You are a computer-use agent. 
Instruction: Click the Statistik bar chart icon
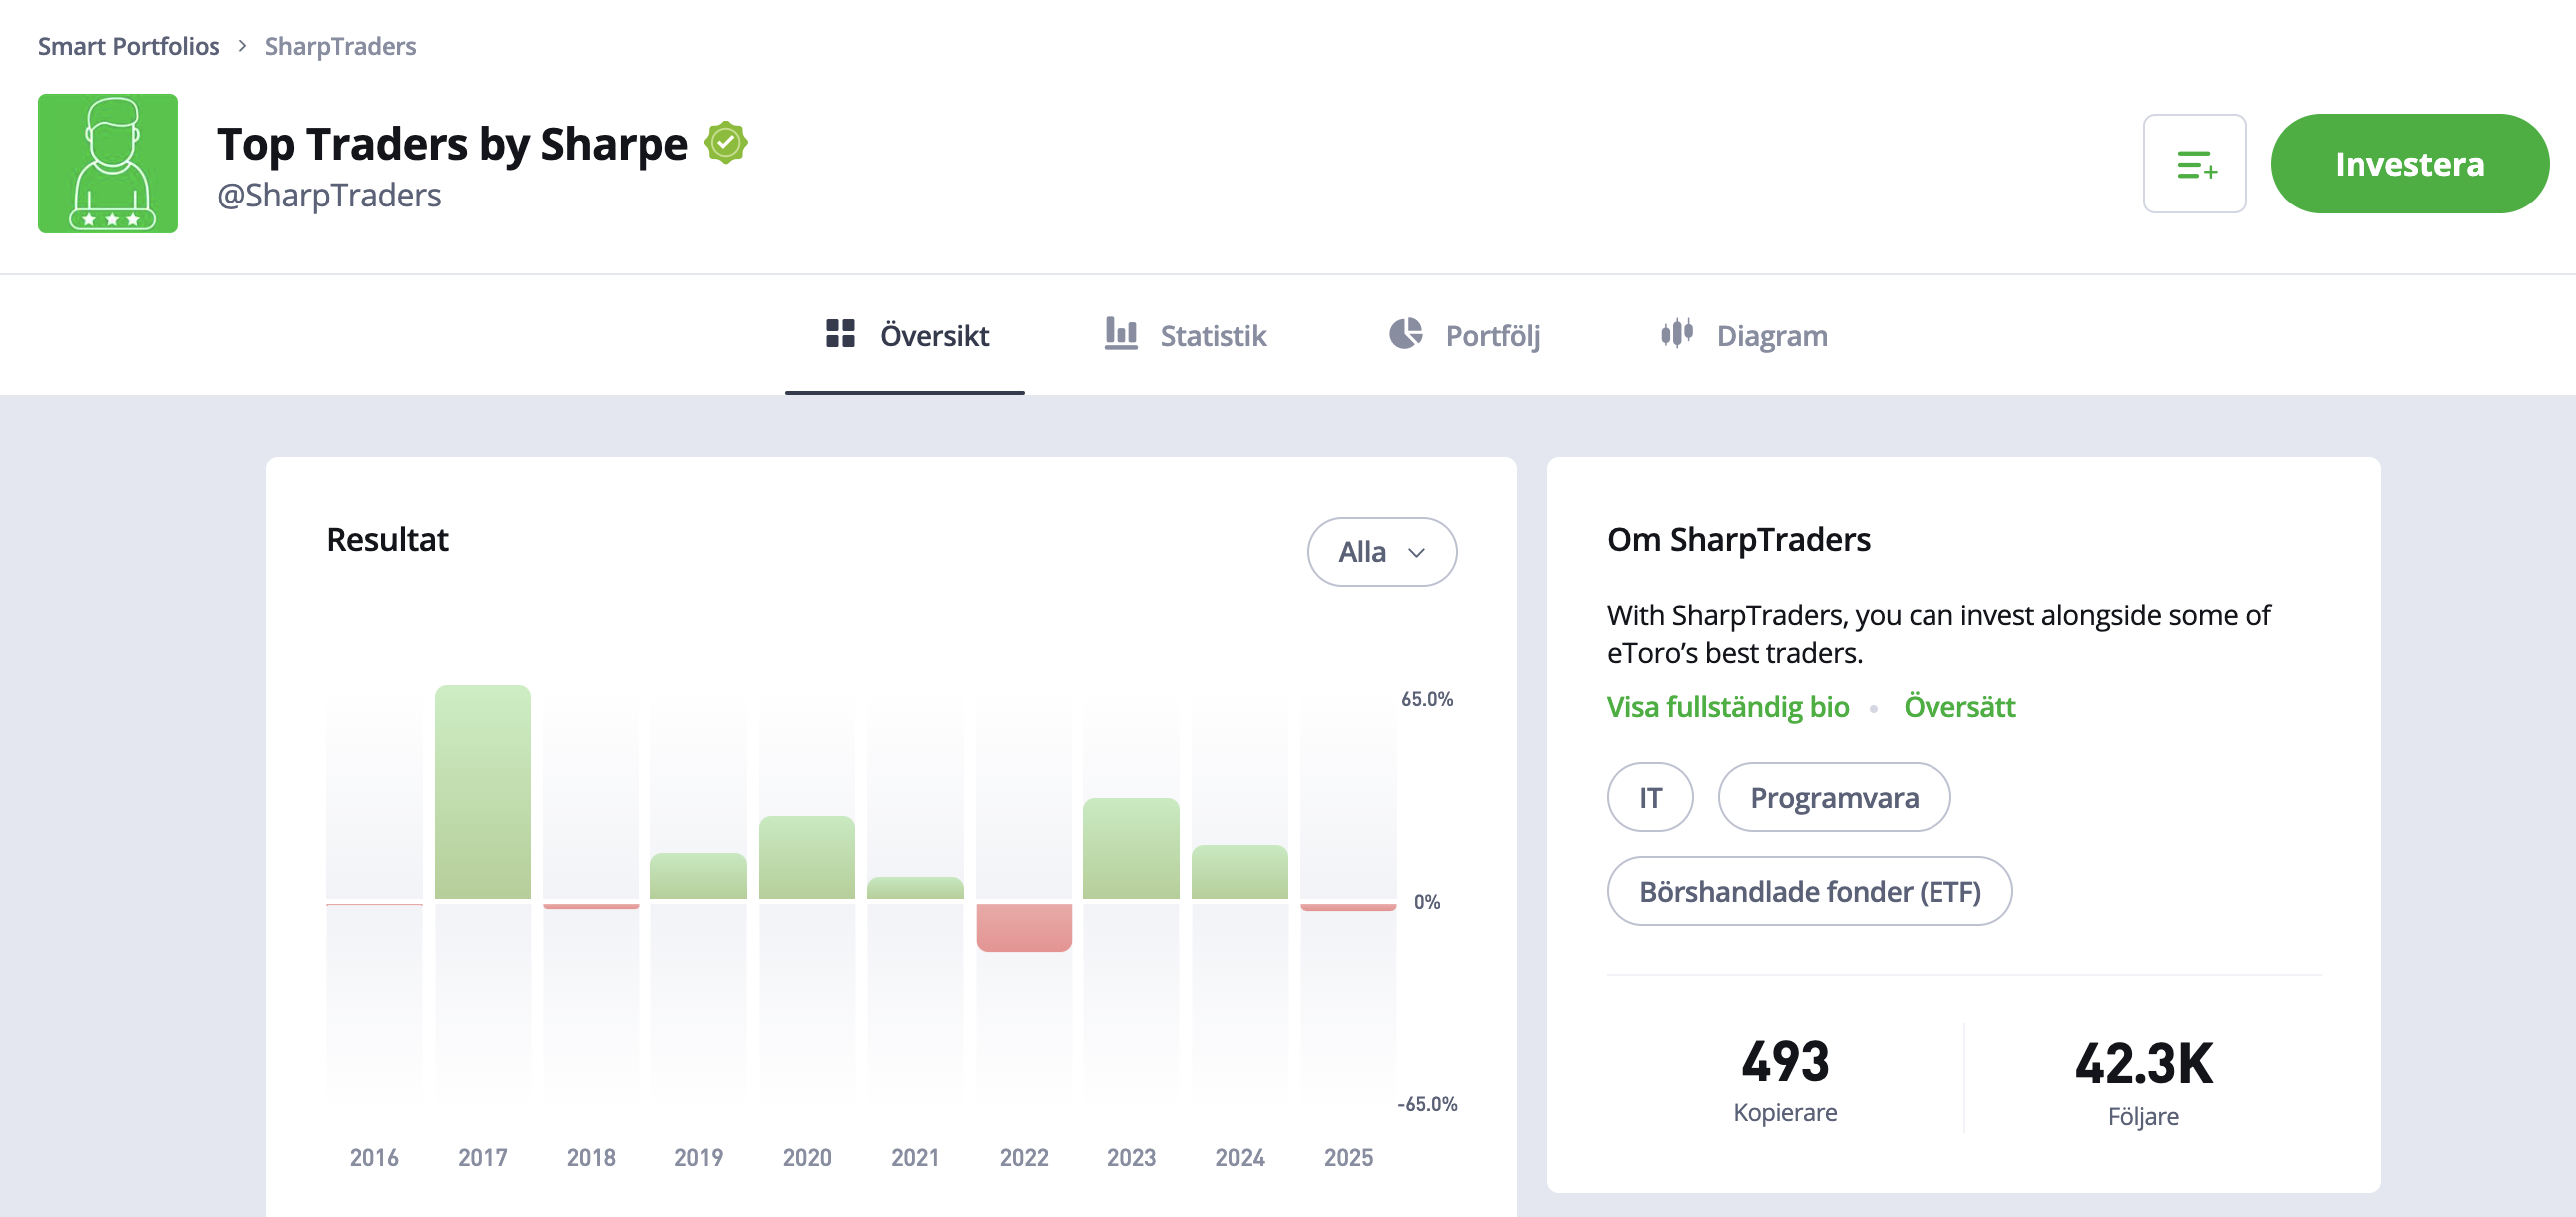pyautogui.click(x=1121, y=334)
